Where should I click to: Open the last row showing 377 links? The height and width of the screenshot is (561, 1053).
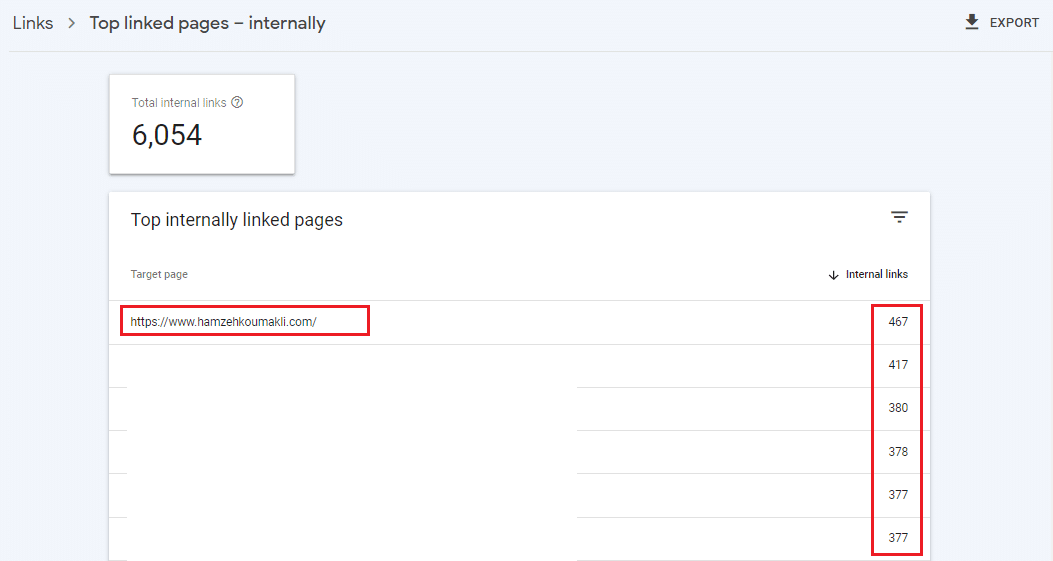pos(898,538)
